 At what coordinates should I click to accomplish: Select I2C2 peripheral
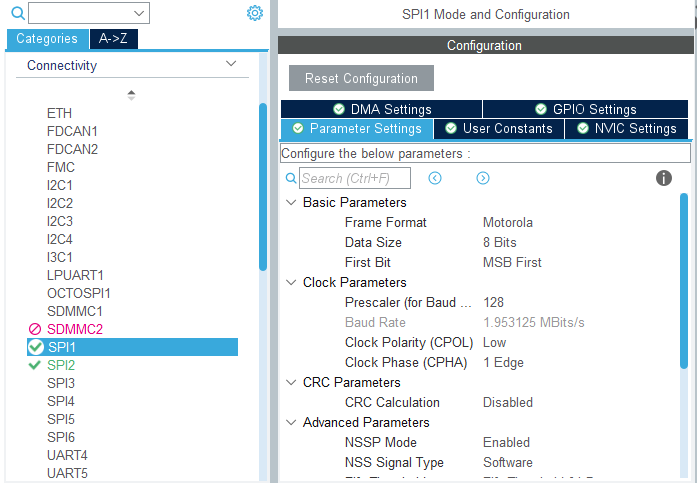click(60, 204)
